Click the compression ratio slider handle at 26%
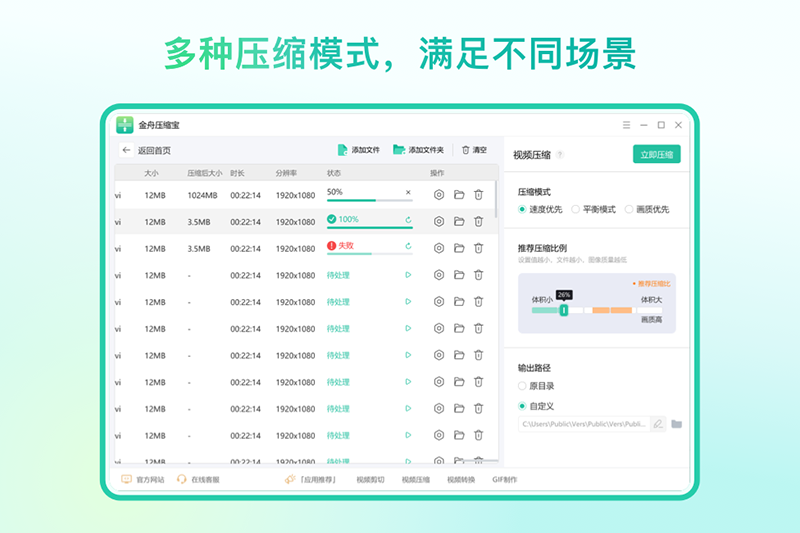 pyautogui.click(x=564, y=310)
